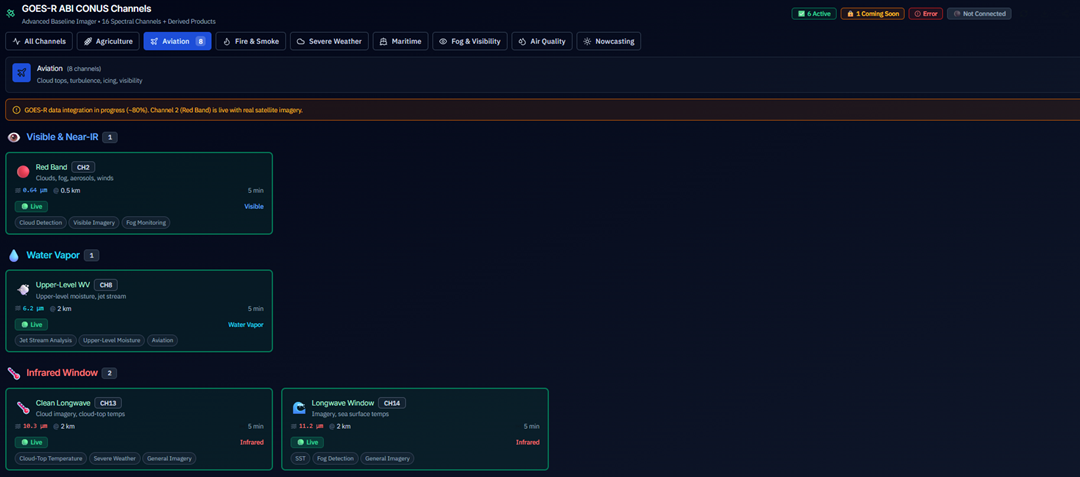Click the Upper-Level WV channel icon
This screenshot has height=477, width=1080.
(23, 289)
